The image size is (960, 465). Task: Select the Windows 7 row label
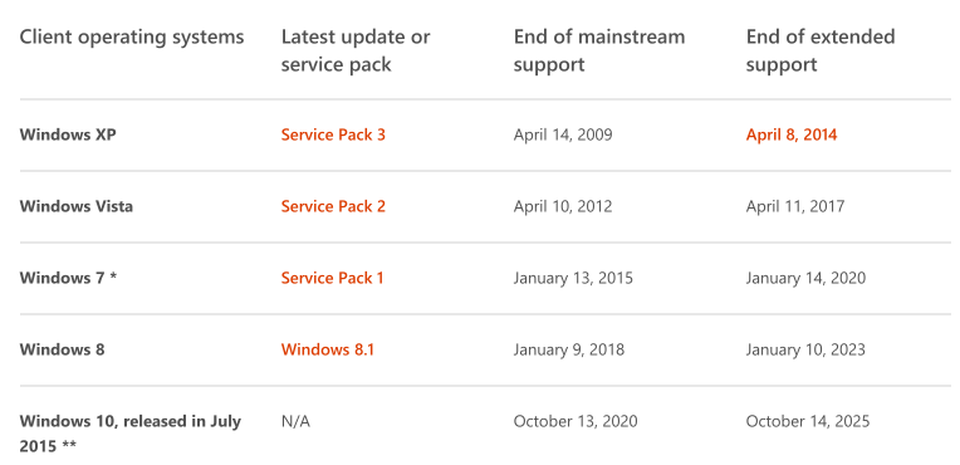(68, 278)
